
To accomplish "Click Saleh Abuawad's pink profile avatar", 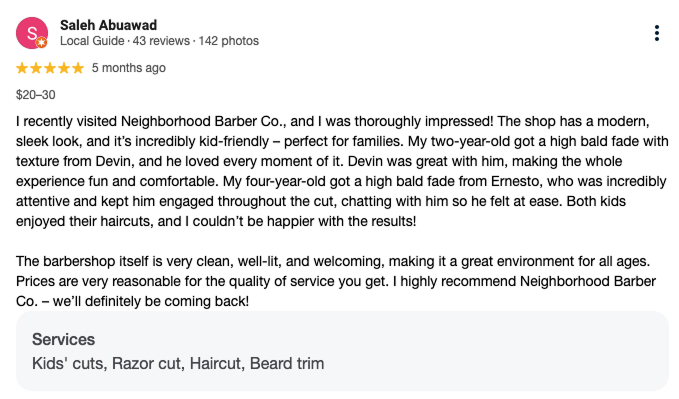I will pos(32,33).
